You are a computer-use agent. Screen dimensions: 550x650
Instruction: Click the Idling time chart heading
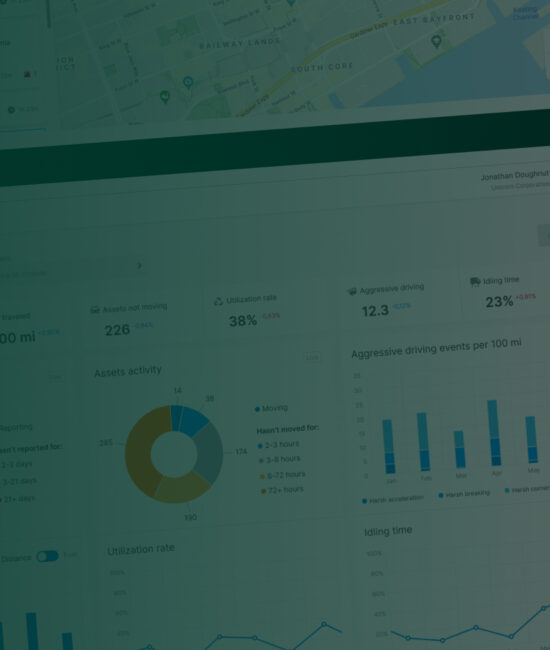[x=388, y=531]
